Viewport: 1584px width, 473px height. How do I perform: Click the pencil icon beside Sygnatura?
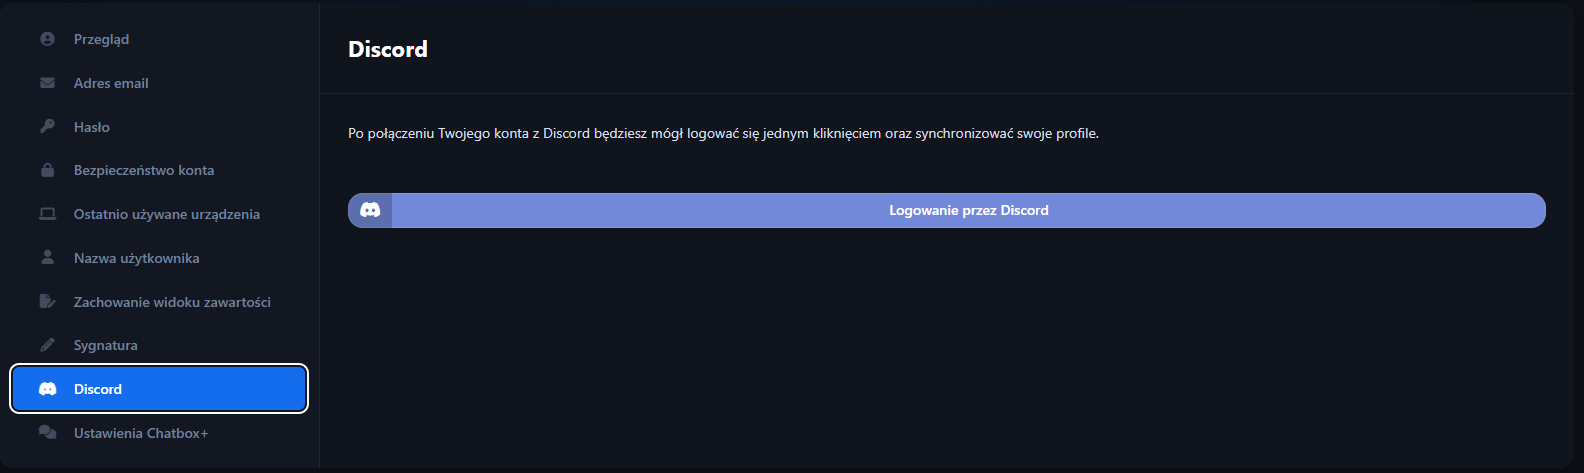pos(47,345)
